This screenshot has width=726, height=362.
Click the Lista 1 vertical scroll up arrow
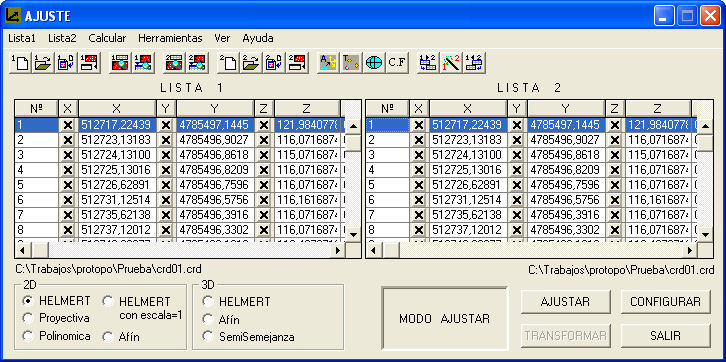pos(353,125)
